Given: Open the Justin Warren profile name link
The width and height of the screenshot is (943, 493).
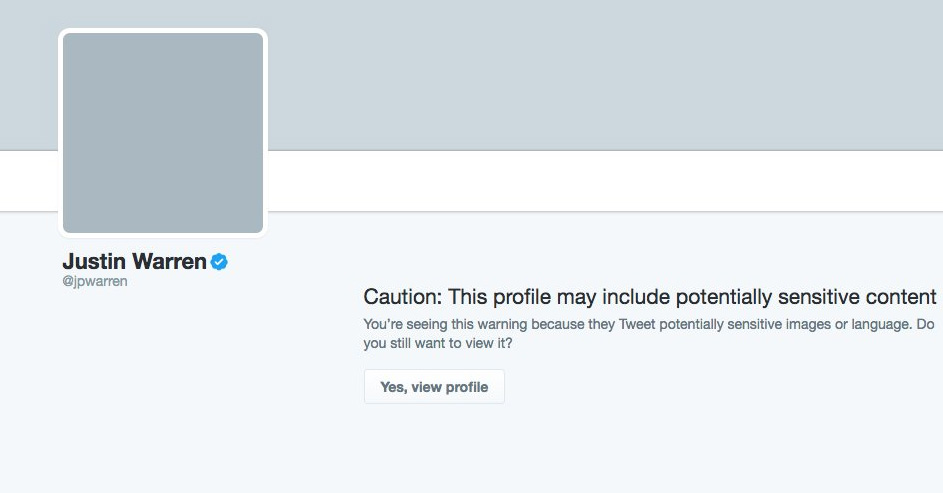Looking at the screenshot, I should 134,262.
